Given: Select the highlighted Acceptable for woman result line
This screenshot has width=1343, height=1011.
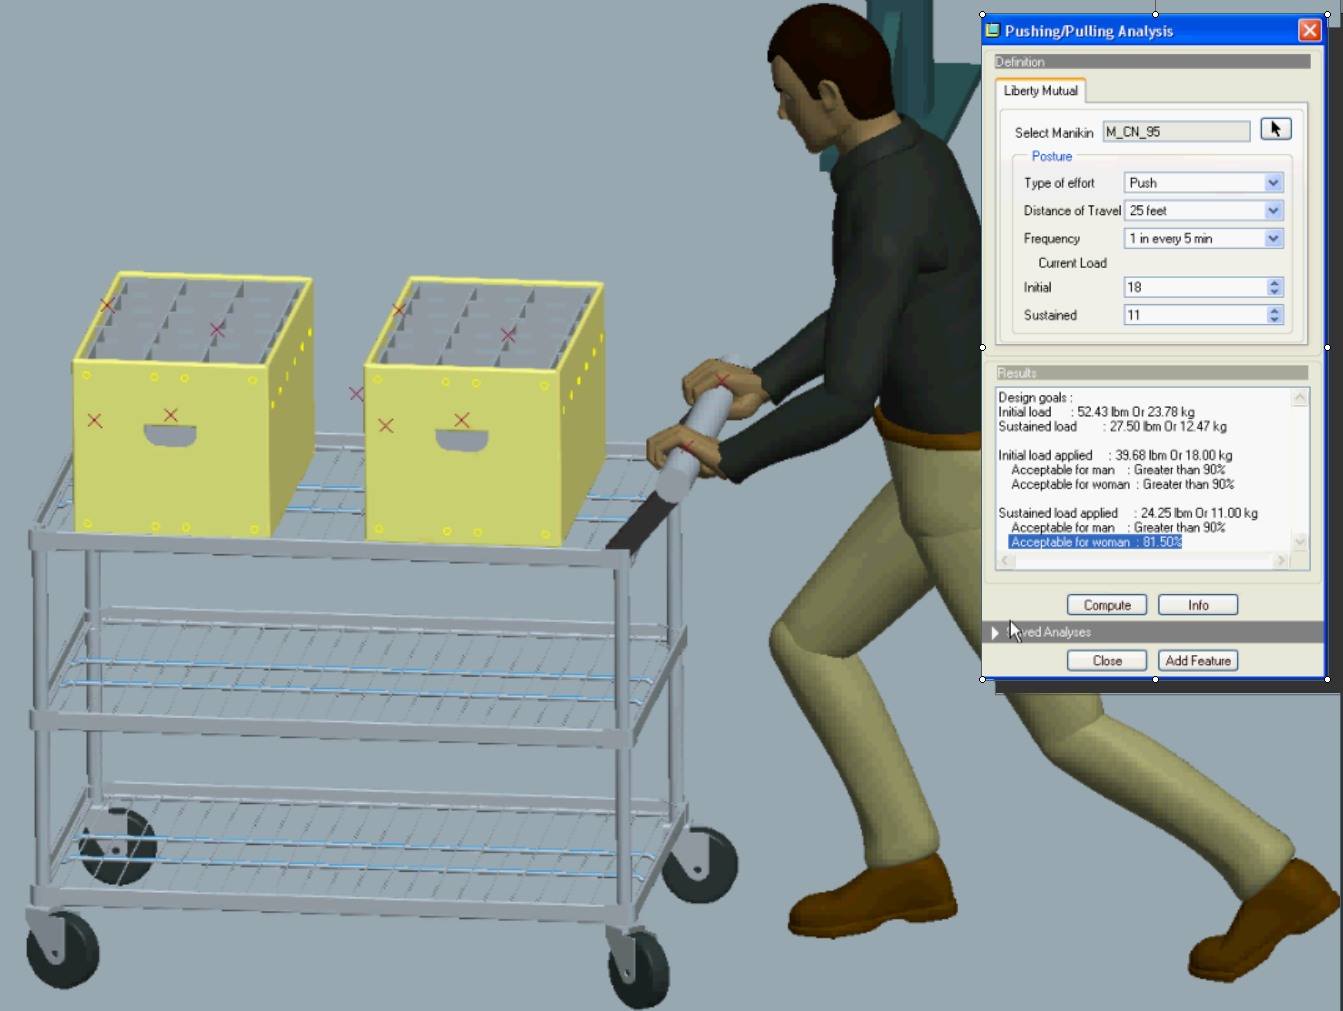Looking at the screenshot, I should [1095, 542].
